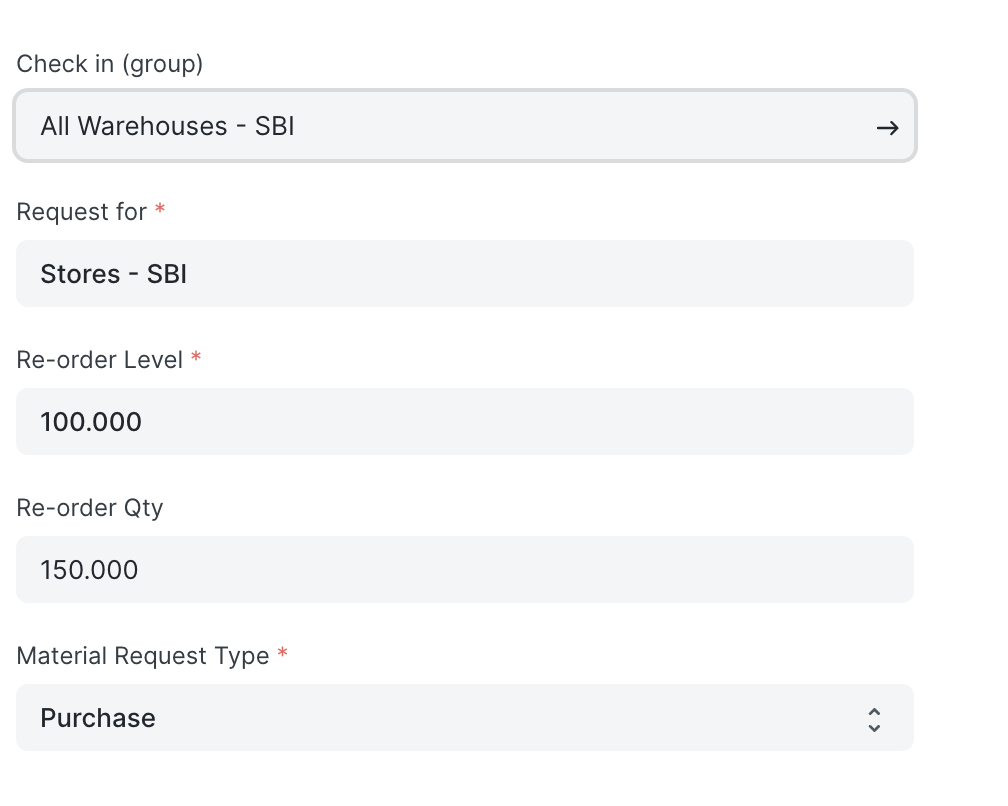Open the Material Request Type dropdown
Screen dimensions: 1008x806
[465, 718]
